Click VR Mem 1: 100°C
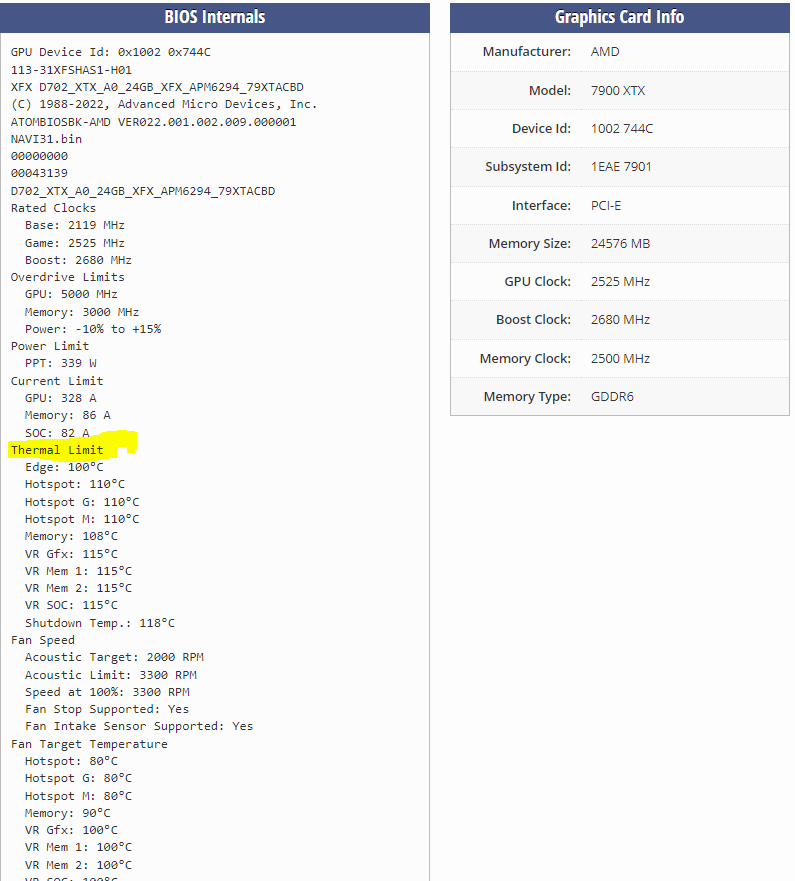795x881 pixels. [79, 847]
